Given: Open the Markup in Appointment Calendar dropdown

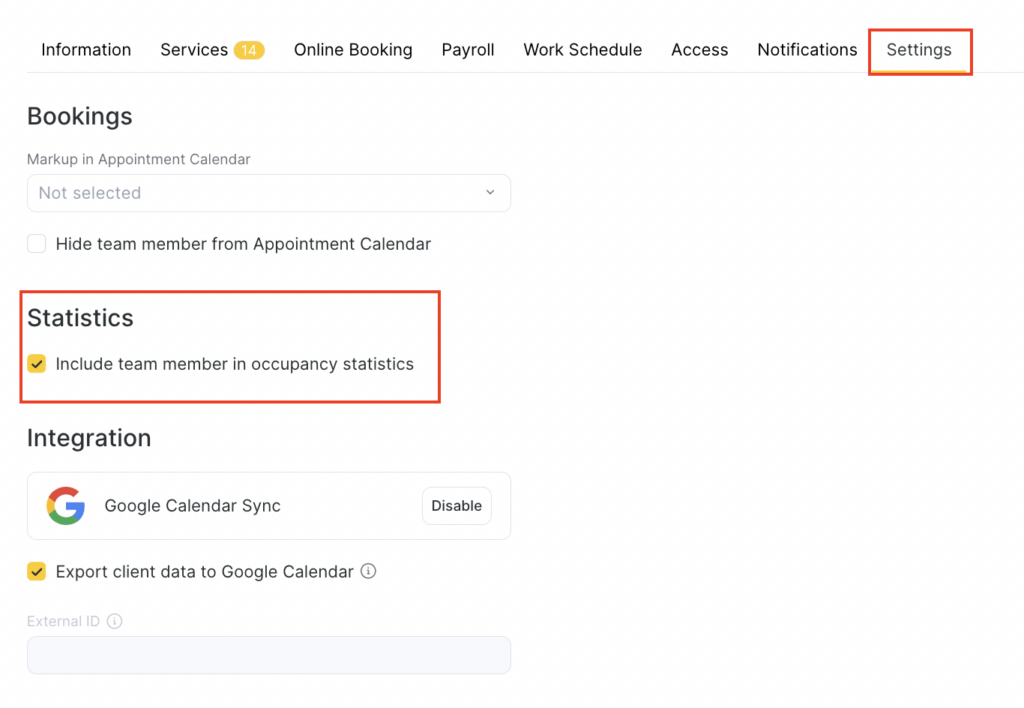Looking at the screenshot, I should [x=268, y=193].
